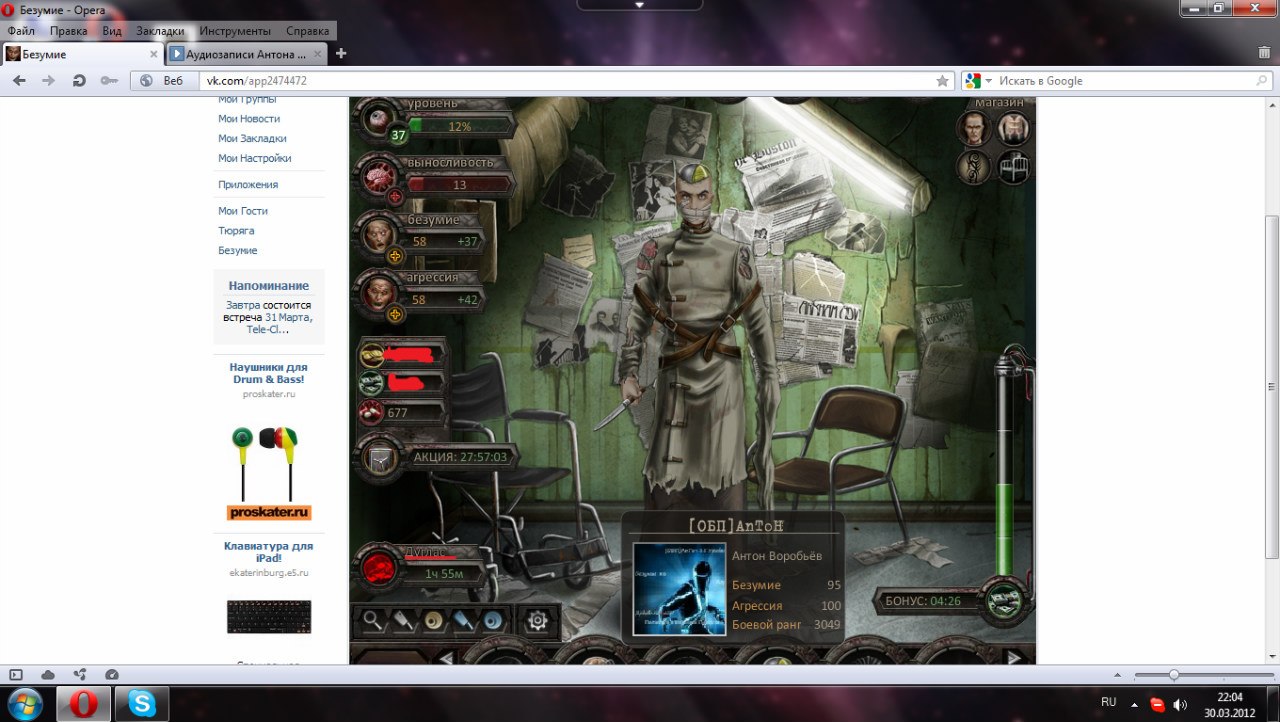Open Opera Unite share icon
The width and height of the screenshot is (1280, 722).
tap(80, 675)
